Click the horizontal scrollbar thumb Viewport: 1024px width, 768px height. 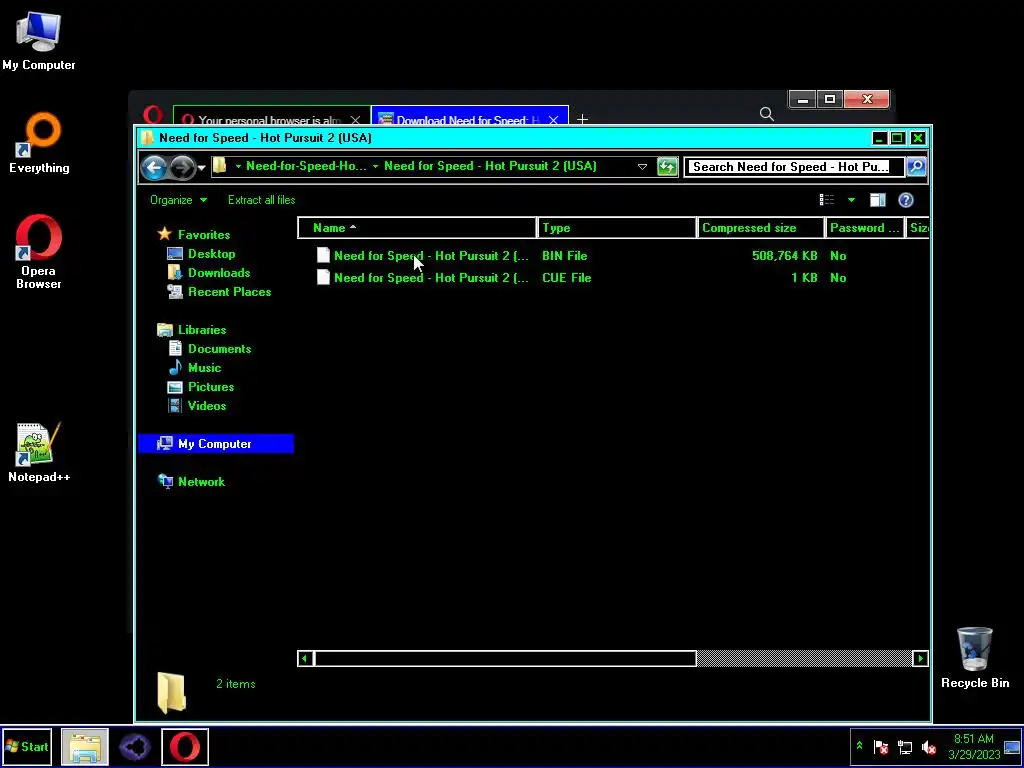(505, 658)
